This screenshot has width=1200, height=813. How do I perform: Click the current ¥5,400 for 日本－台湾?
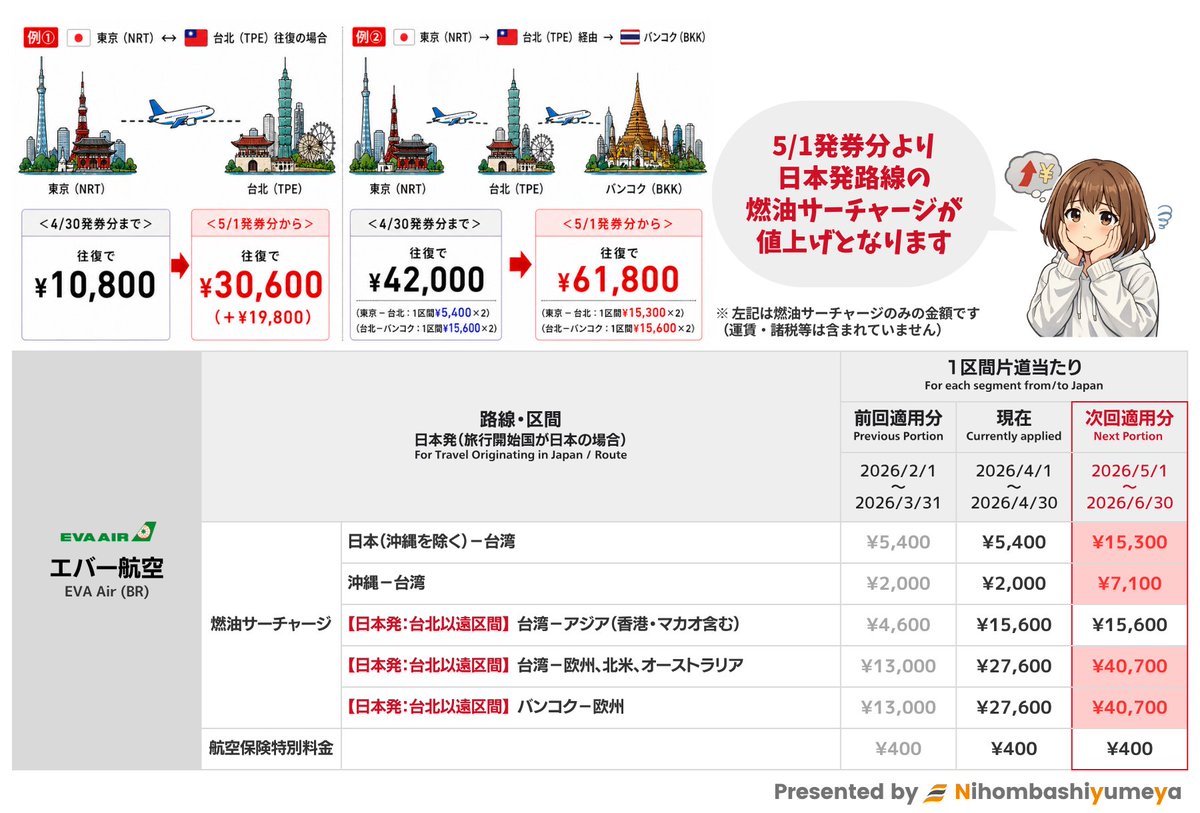pos(1014,542)
